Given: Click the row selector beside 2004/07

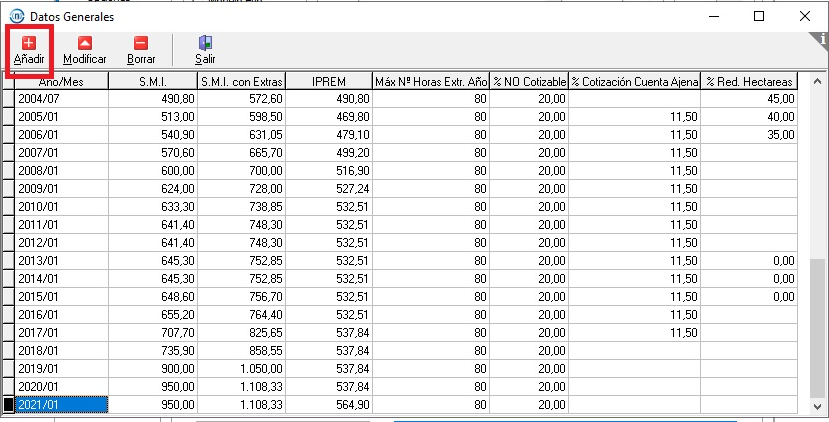Looking at the screenshot, I should click(x=8, y=98).
